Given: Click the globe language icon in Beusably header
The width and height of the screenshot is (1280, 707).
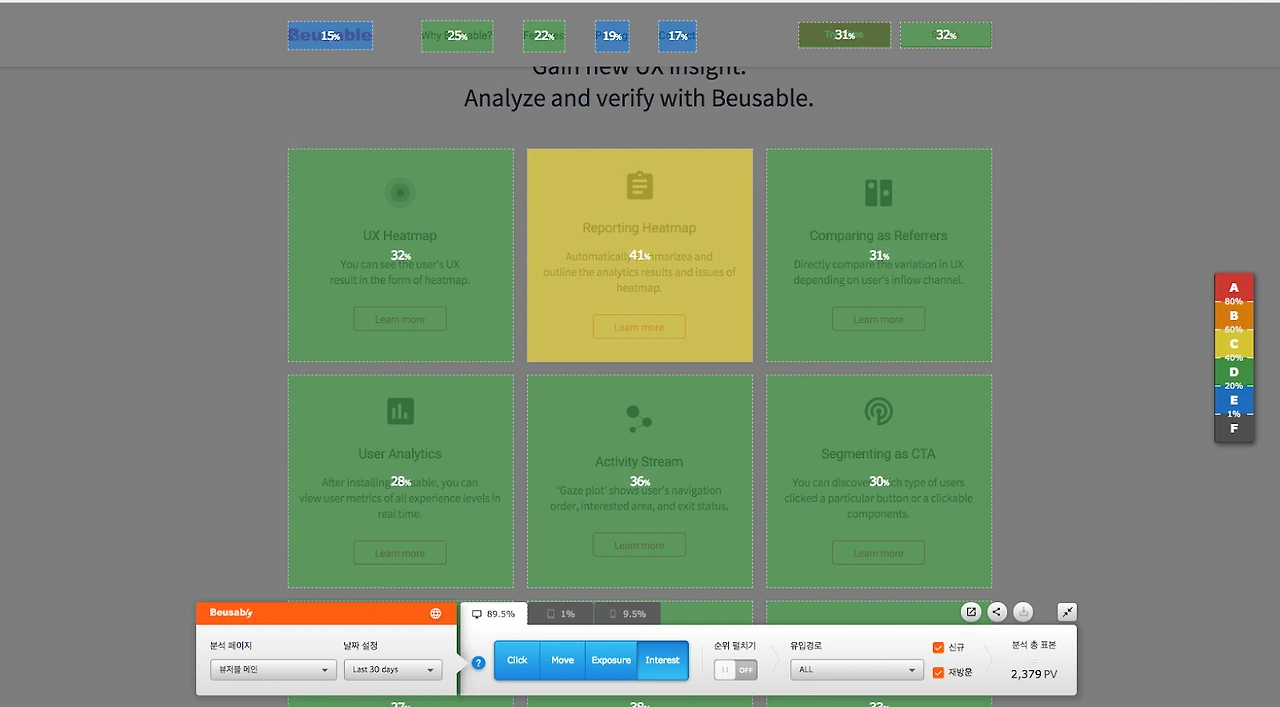Looking at the screenshot, I should (435, 613).
